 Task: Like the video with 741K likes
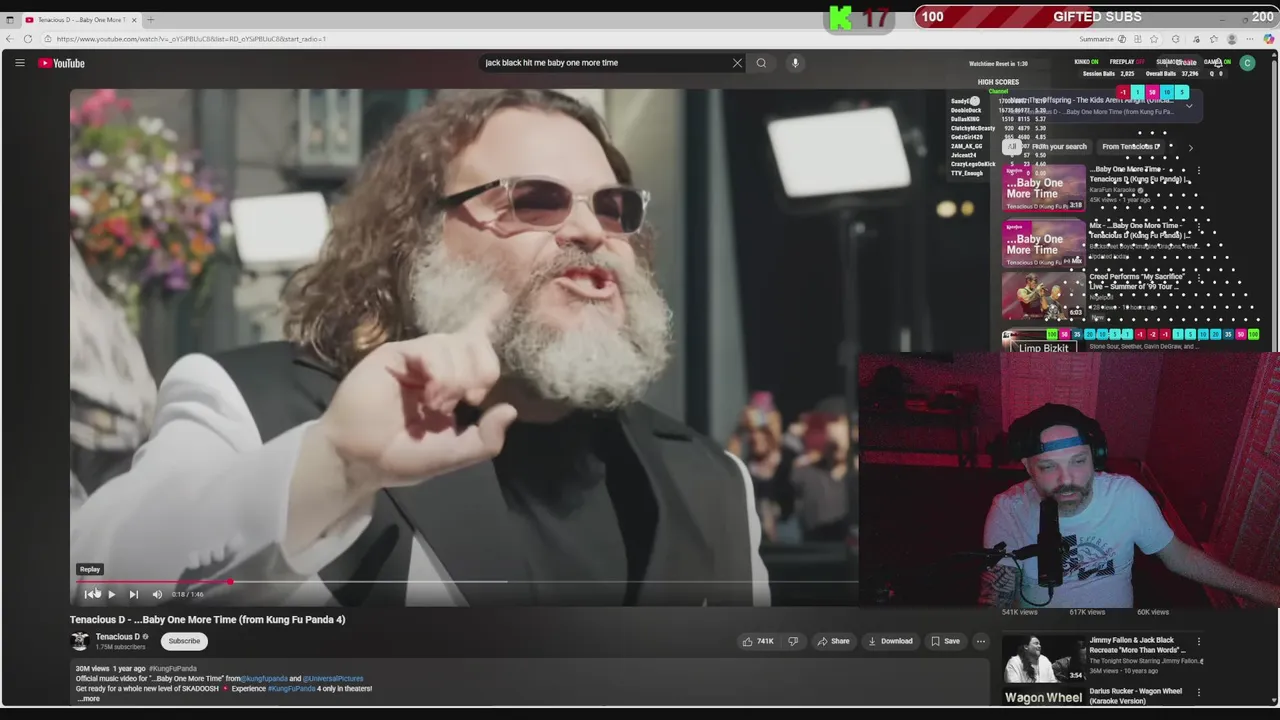point(757,641)
